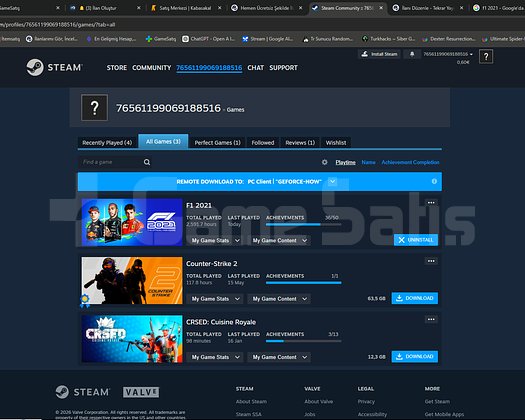Image resolution: width=525 pixels, height=420 pixels.
Task: Expand the remote download target dropdown
Action: click(x=332, y=182)
